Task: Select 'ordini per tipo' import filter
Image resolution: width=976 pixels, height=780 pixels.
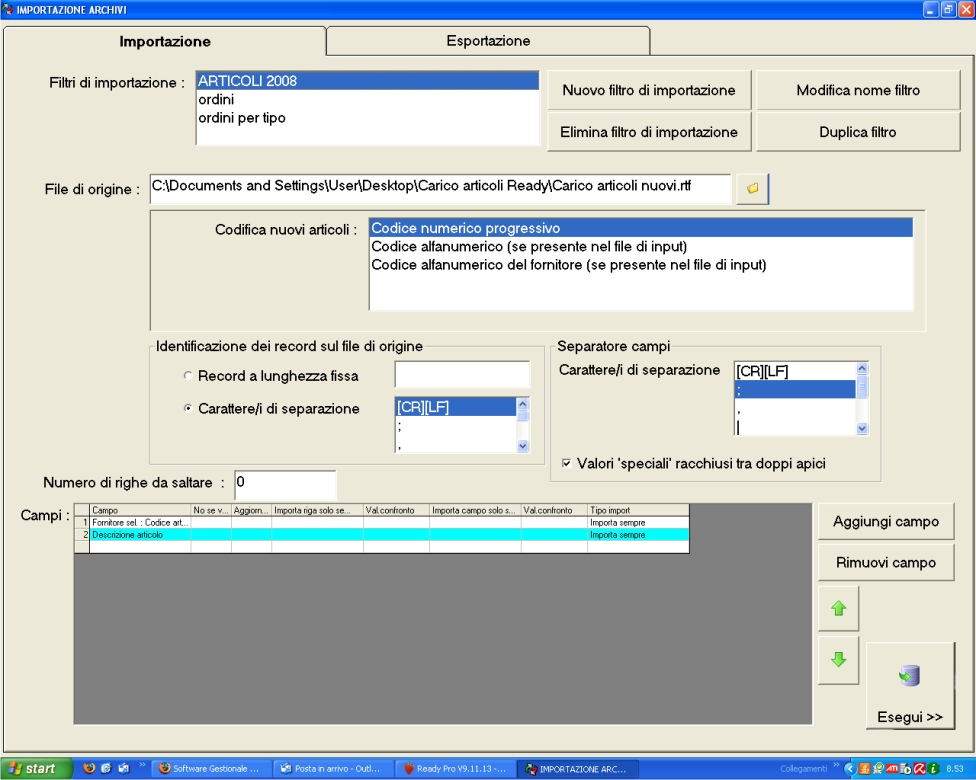Action: pyautogui.click(x=367, y=118)
